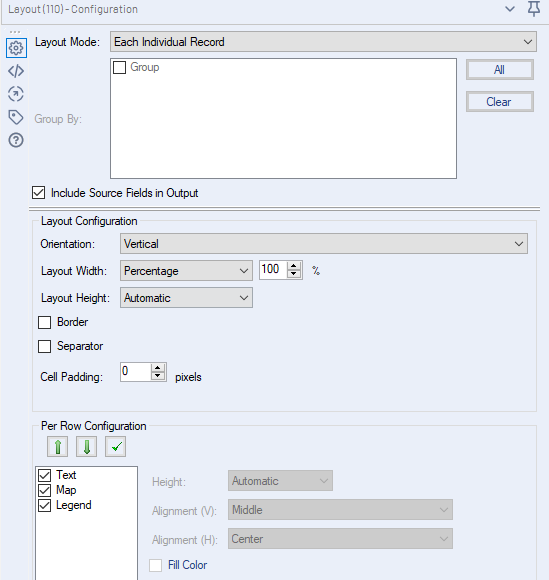Image resolution: width=549 pixels, height=580 pixels.
Task: Open the XML view code icon
Action: click(x=16, y=71)
